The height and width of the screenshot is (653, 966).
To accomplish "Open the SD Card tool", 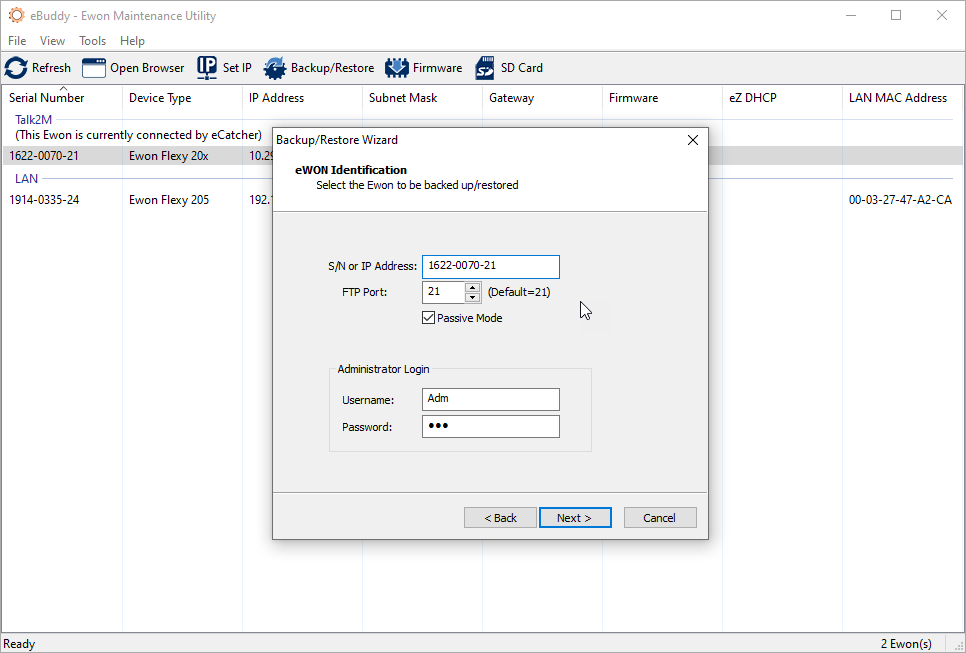I will tap(485, 68).
